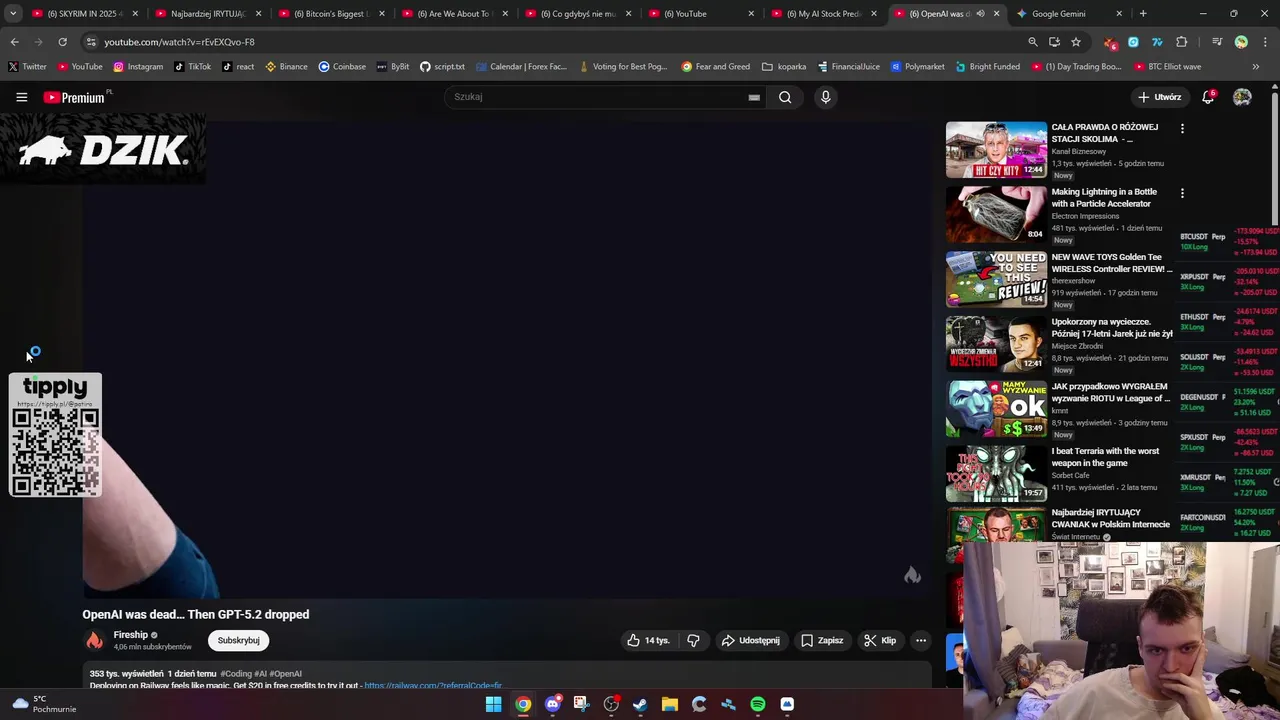The height and width of the screenshot is (720, 1280).
Task: Open options for the Making Lightning video suggestion
Action: point(1182,193)
